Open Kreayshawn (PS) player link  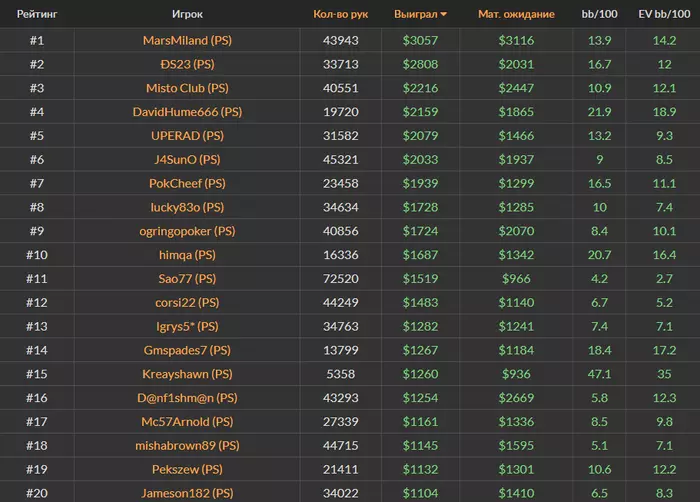(187, 374)
